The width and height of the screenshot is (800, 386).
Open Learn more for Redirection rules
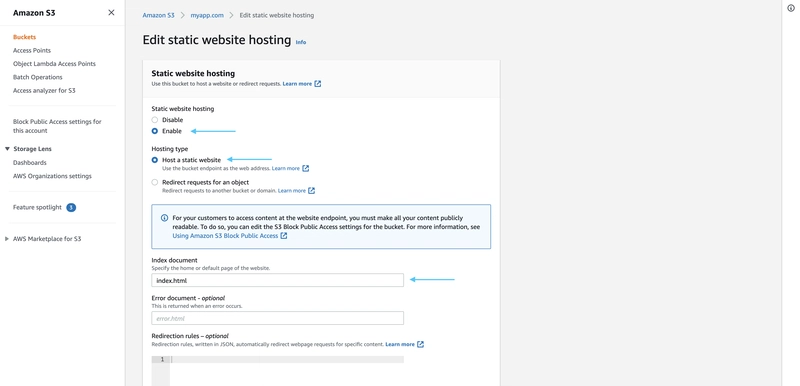(400, 344)
